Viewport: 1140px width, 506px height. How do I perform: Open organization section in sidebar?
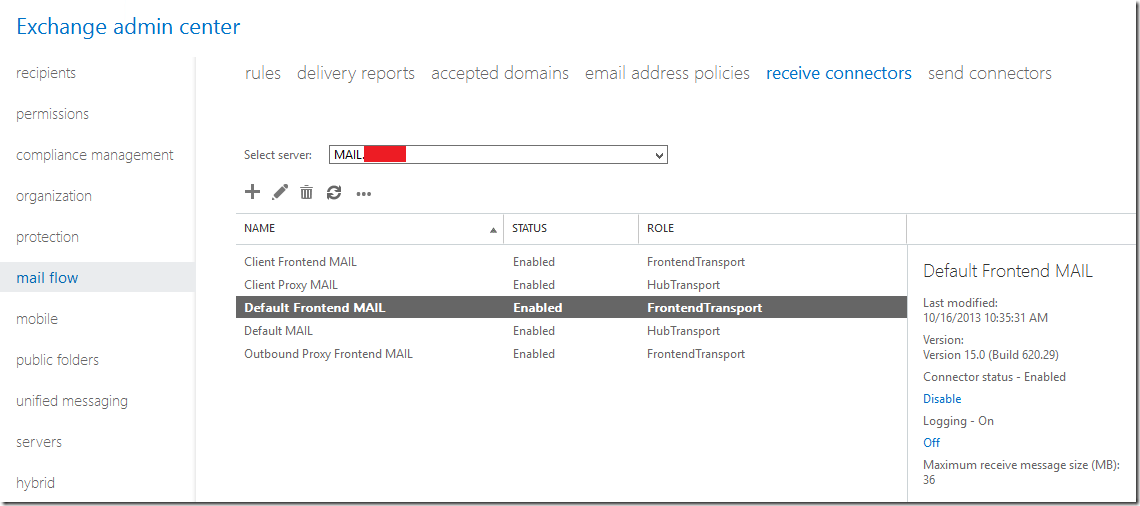click(x=54, y=196)
